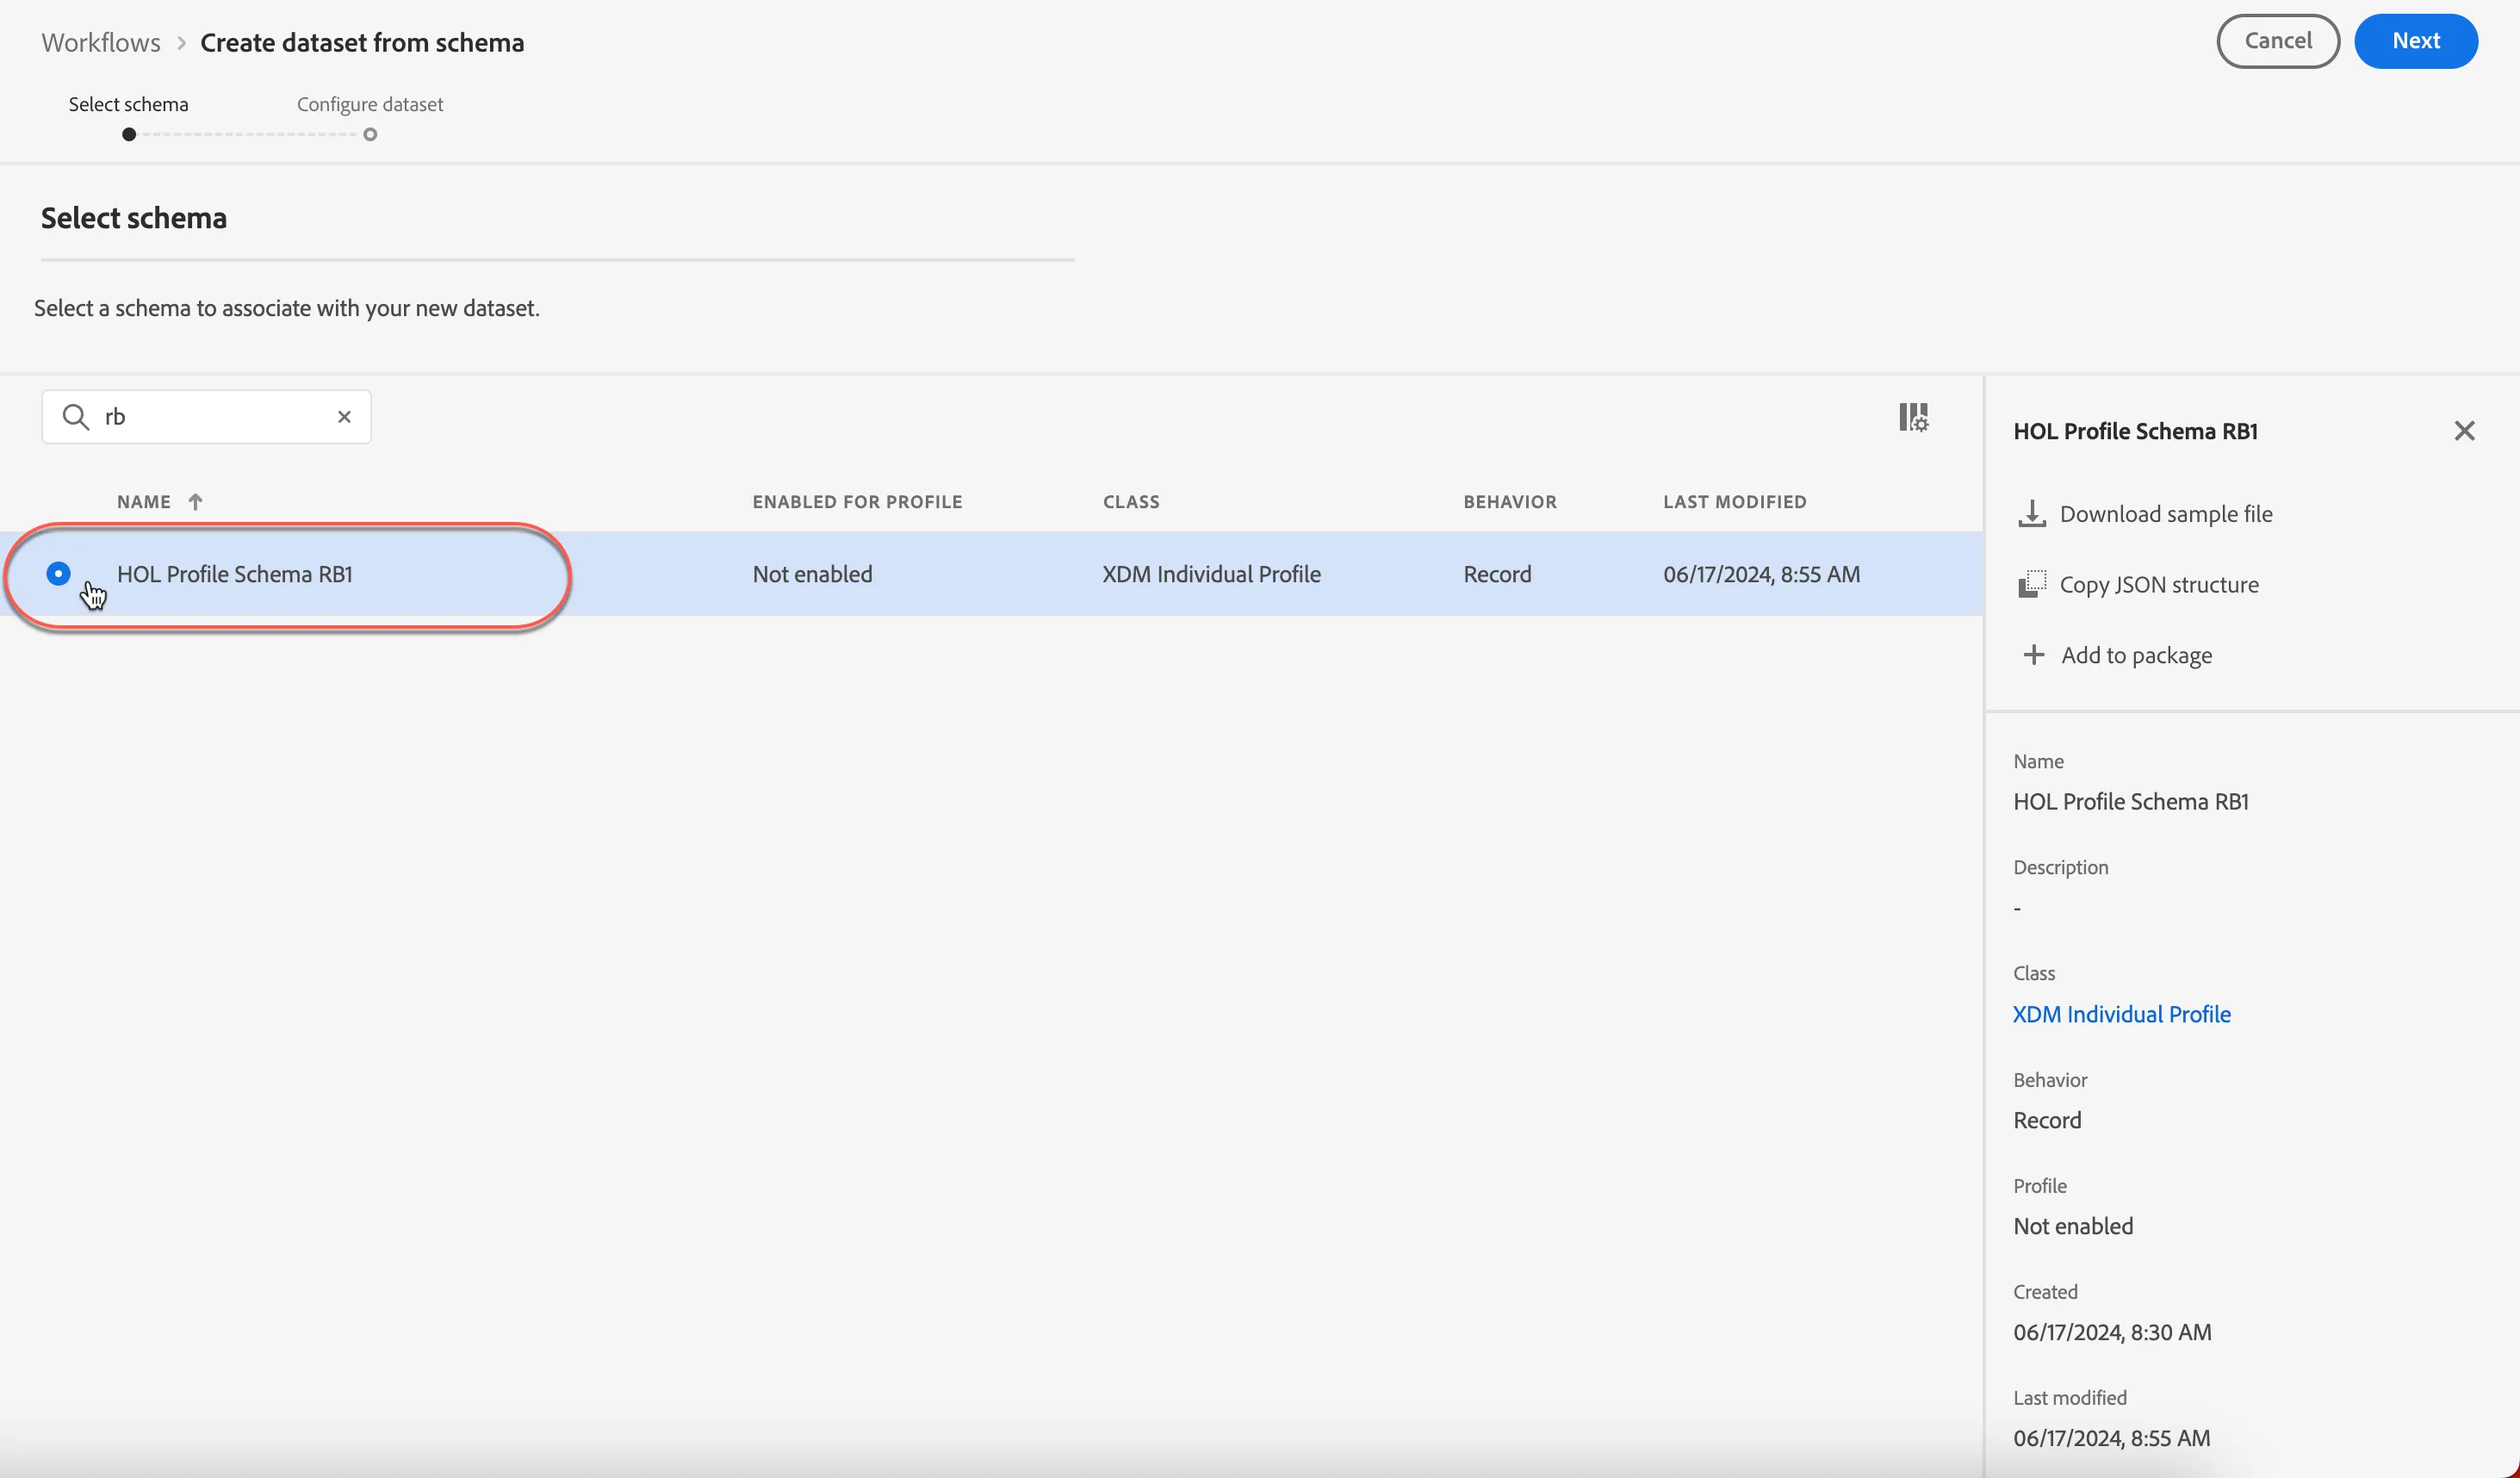Click Copy JSON structure label
This screenshot has width=2520, height=1478.
point(2159,584)
